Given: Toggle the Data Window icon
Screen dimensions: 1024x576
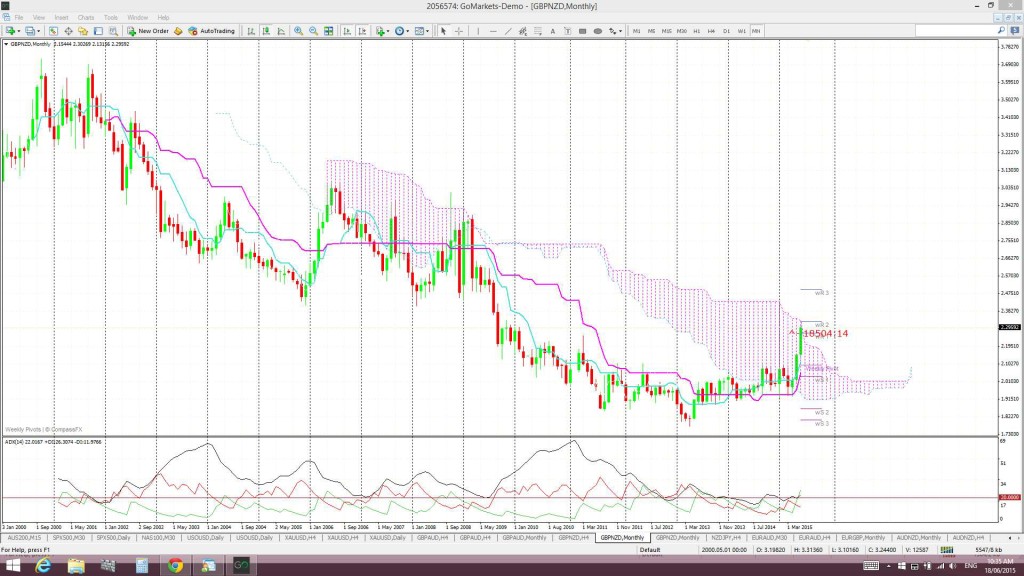Looking at the screenshot, I should click(x=68, y=31).
